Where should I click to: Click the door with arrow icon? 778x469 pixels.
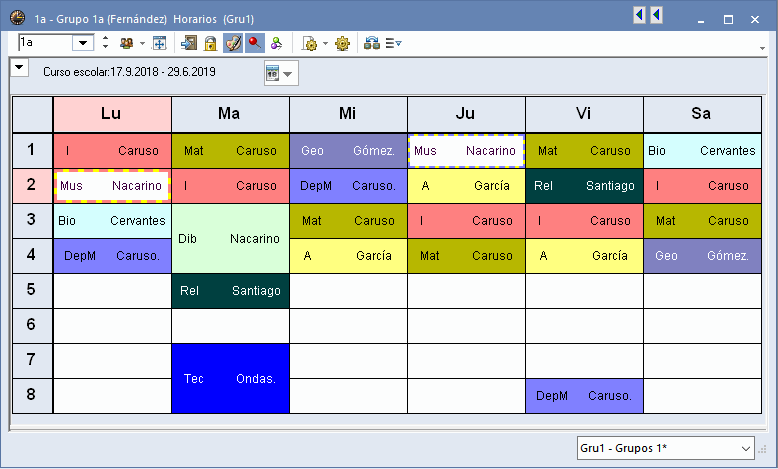pos(189,44)
